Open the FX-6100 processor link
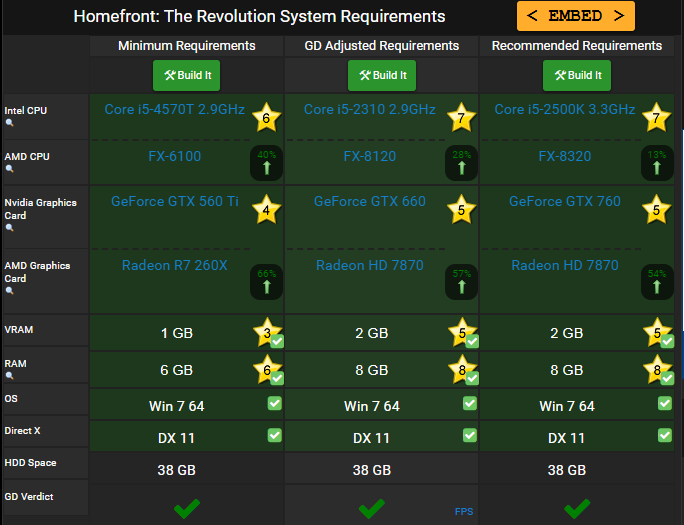Screen dimensions: 684x525 pyautogui.click(x=174, y=156)
